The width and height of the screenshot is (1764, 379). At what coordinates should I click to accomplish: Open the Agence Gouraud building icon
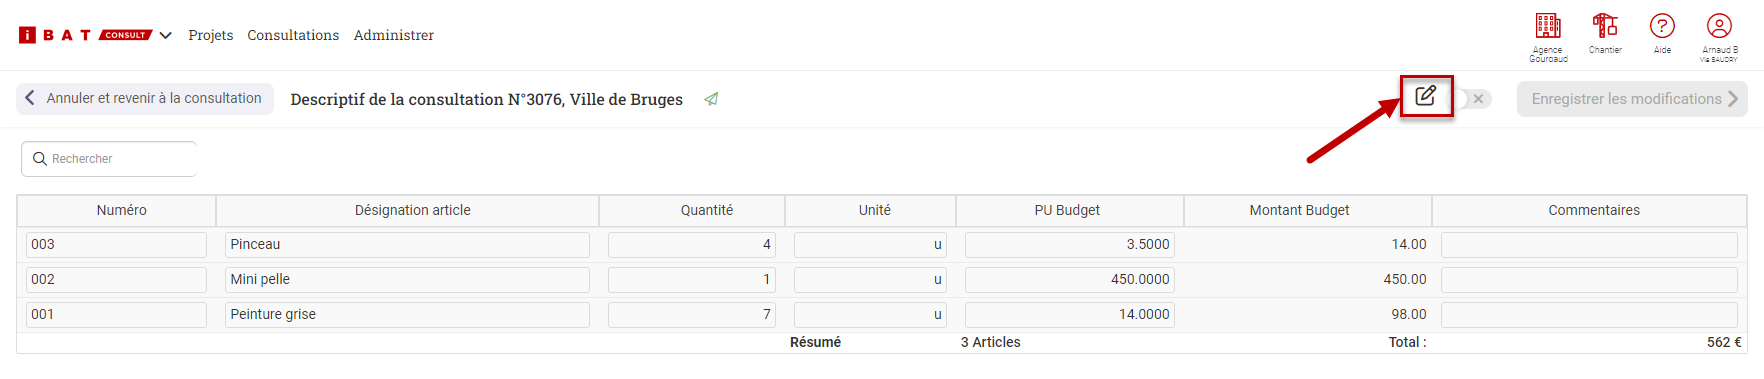[x=1547, y=26]
